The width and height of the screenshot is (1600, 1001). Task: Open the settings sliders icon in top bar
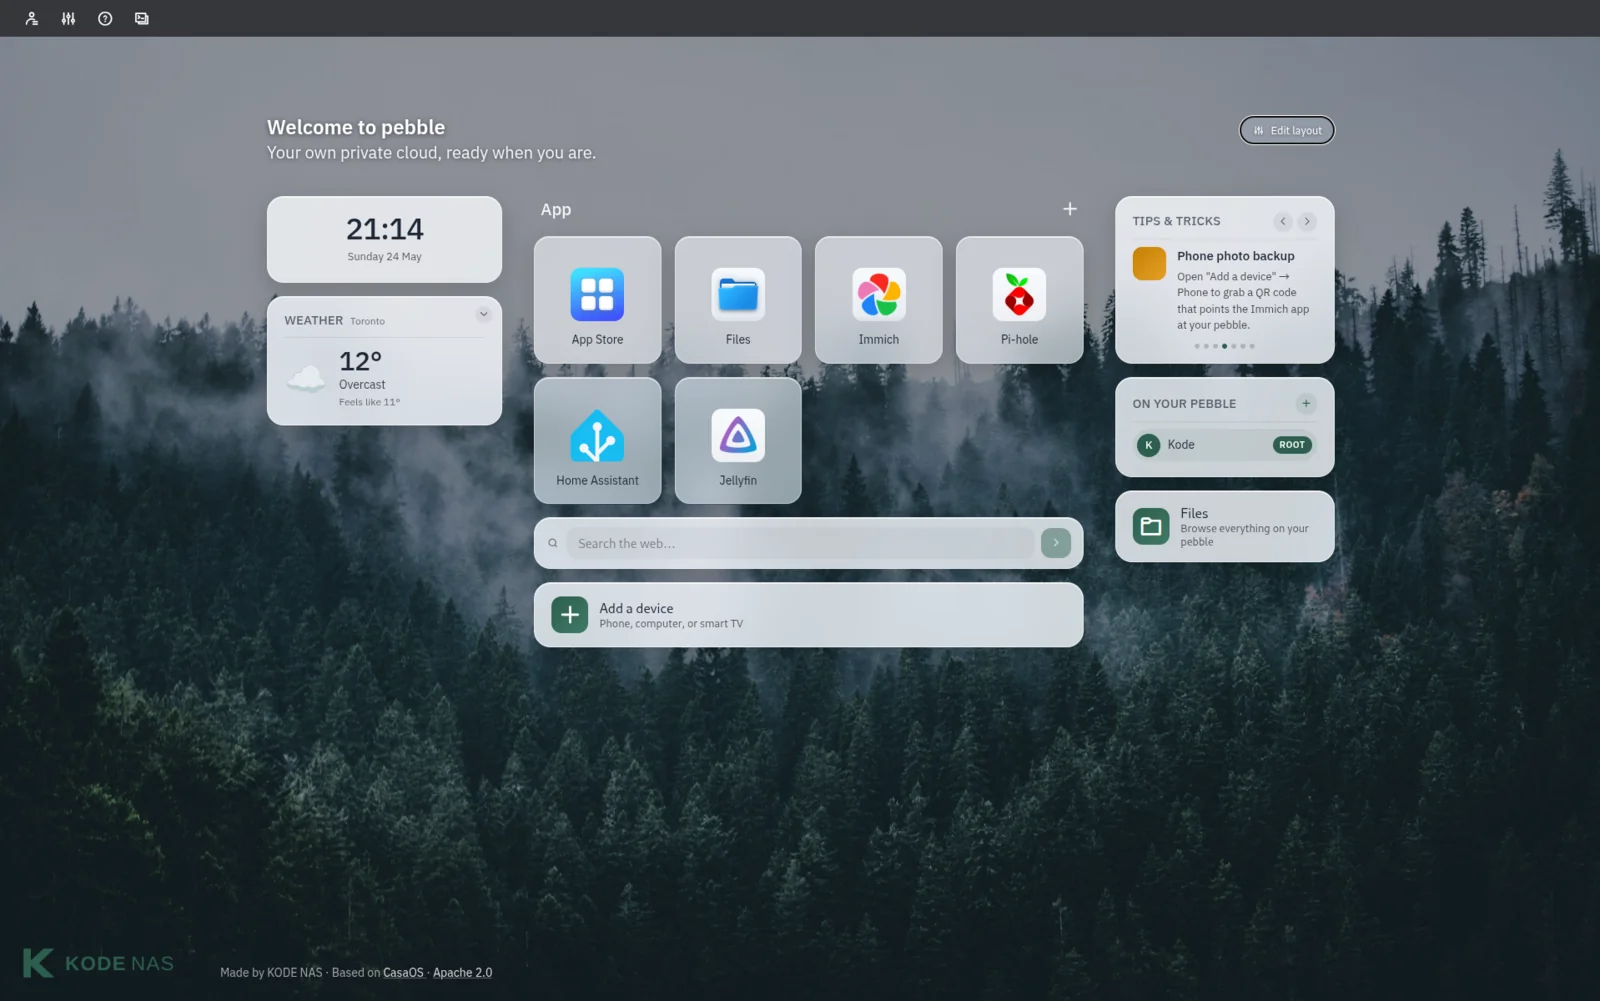(68, 18)
